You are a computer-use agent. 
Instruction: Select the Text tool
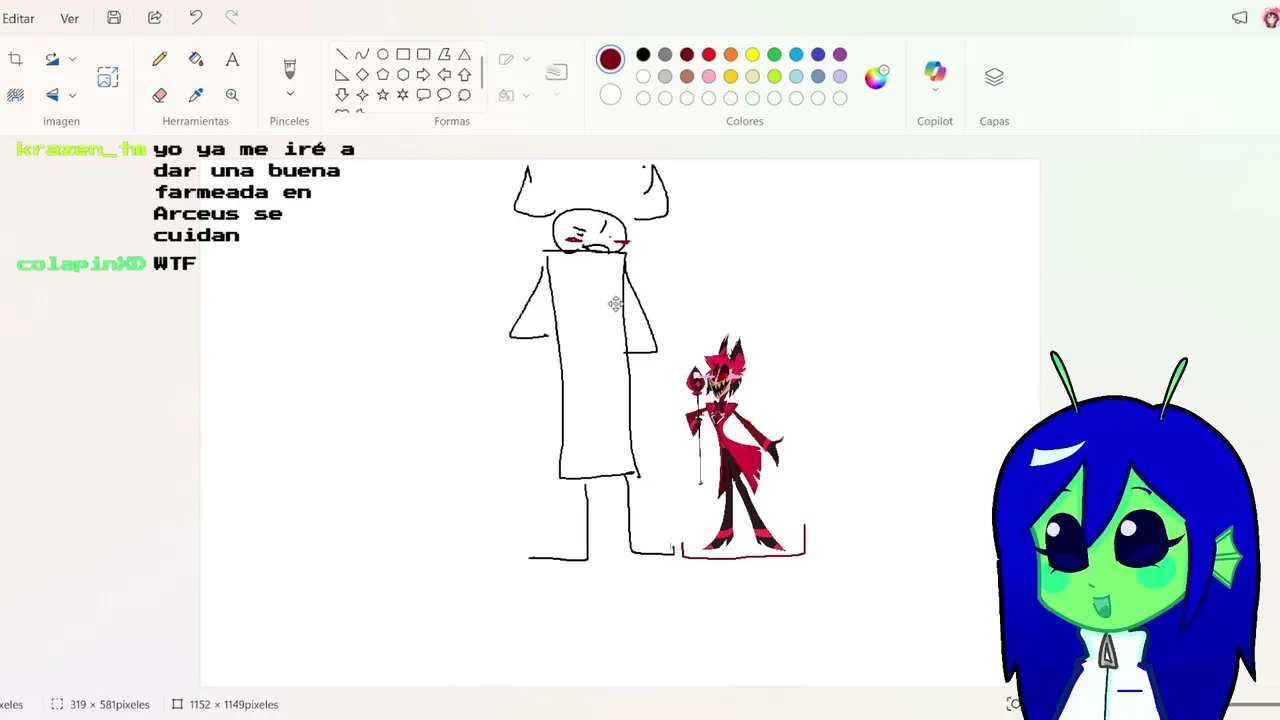[x=232, y=60]
